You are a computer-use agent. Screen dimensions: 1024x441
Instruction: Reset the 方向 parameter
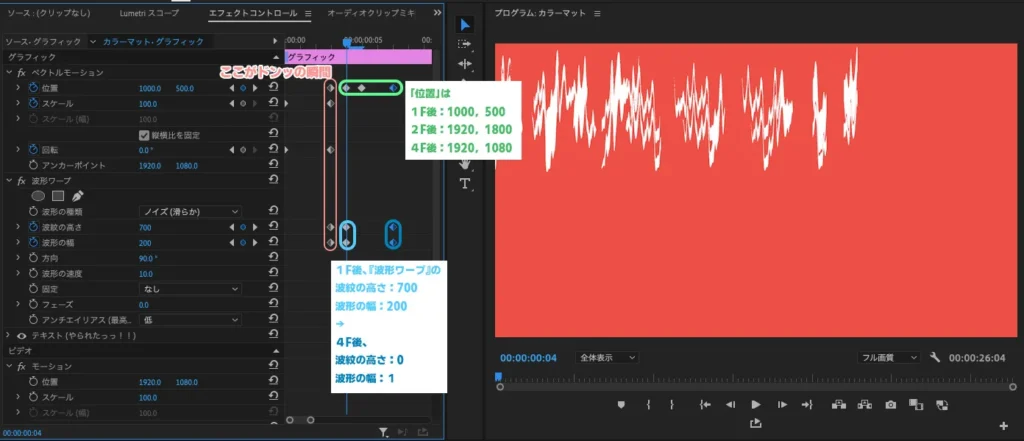[274, 258]
